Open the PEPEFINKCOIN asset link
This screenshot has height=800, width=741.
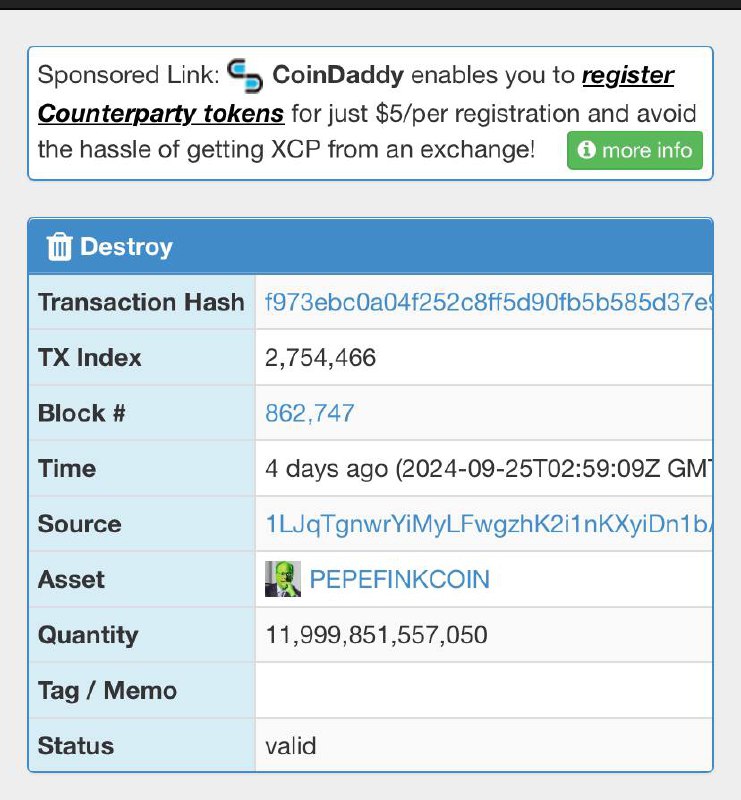400,580
